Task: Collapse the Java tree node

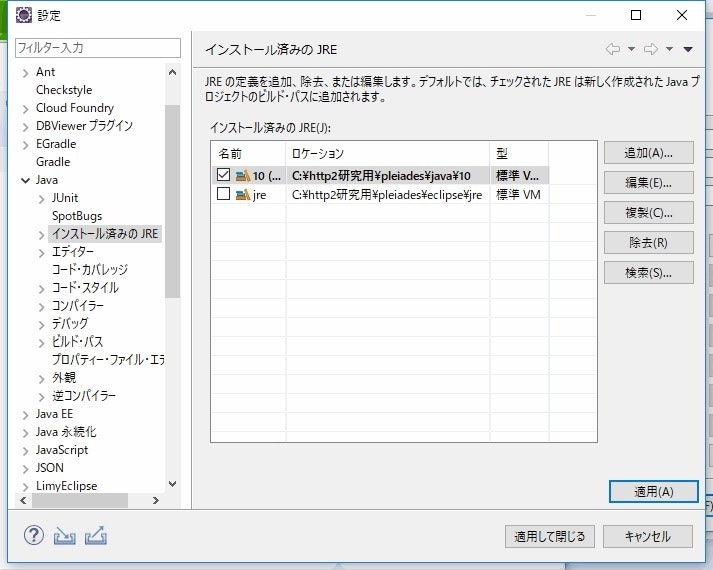Action: 25,180
